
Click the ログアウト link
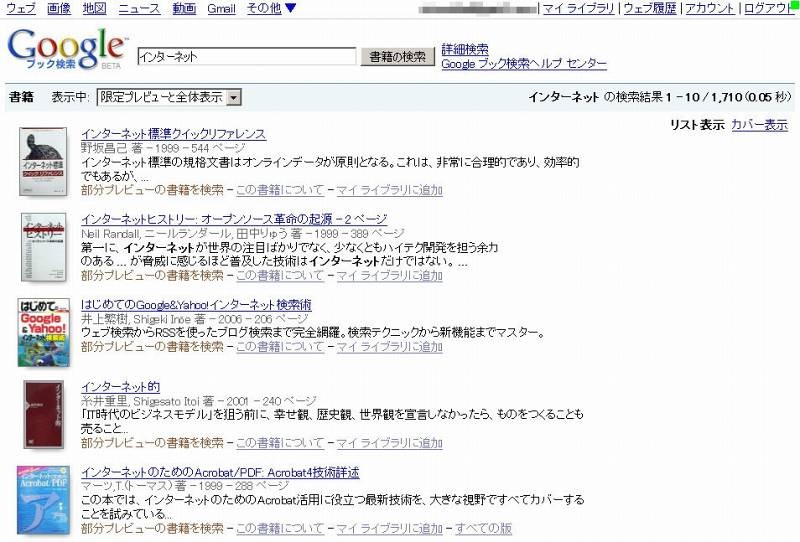tap(769, 8)
